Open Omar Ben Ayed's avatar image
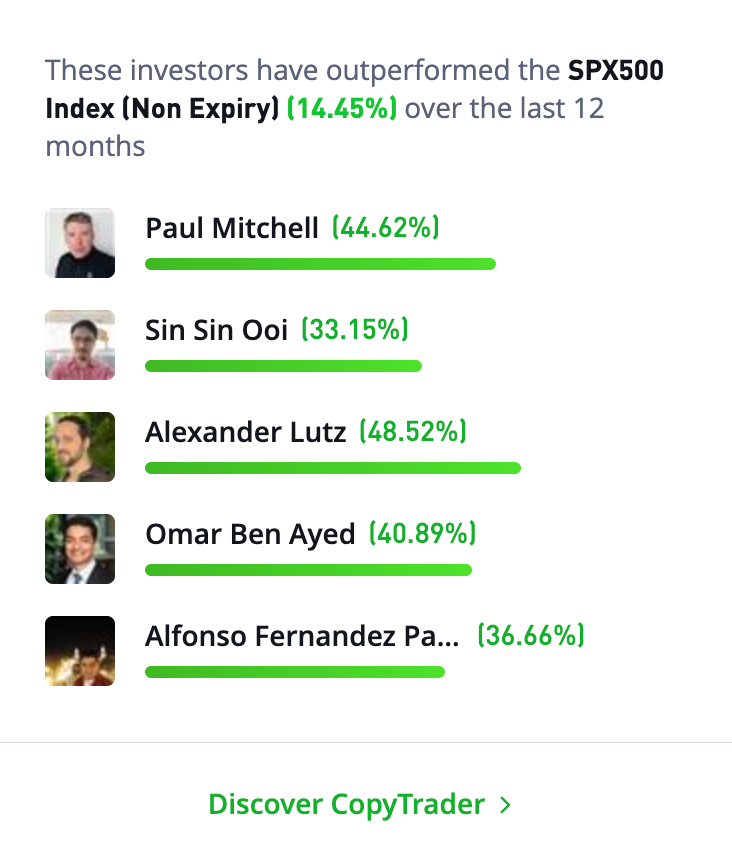This screenshot has height=856, width=732. click(x=80, y=549)
